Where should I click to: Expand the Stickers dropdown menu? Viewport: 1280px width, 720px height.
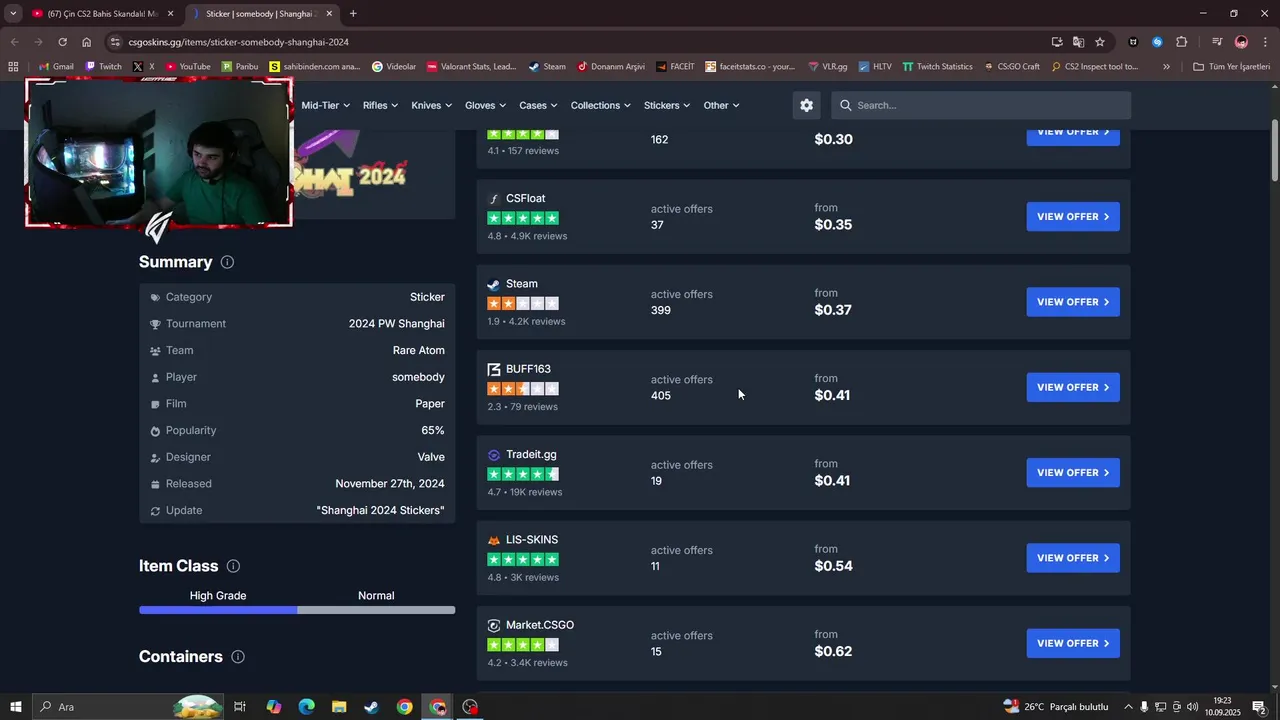point(667,105)
